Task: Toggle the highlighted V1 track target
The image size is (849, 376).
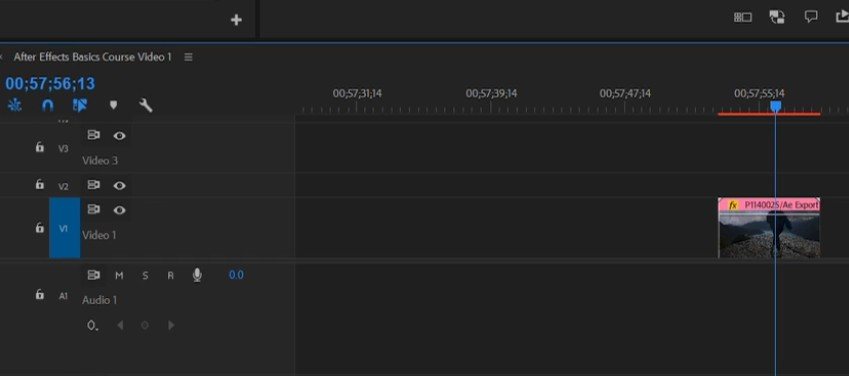Action: 64,228
